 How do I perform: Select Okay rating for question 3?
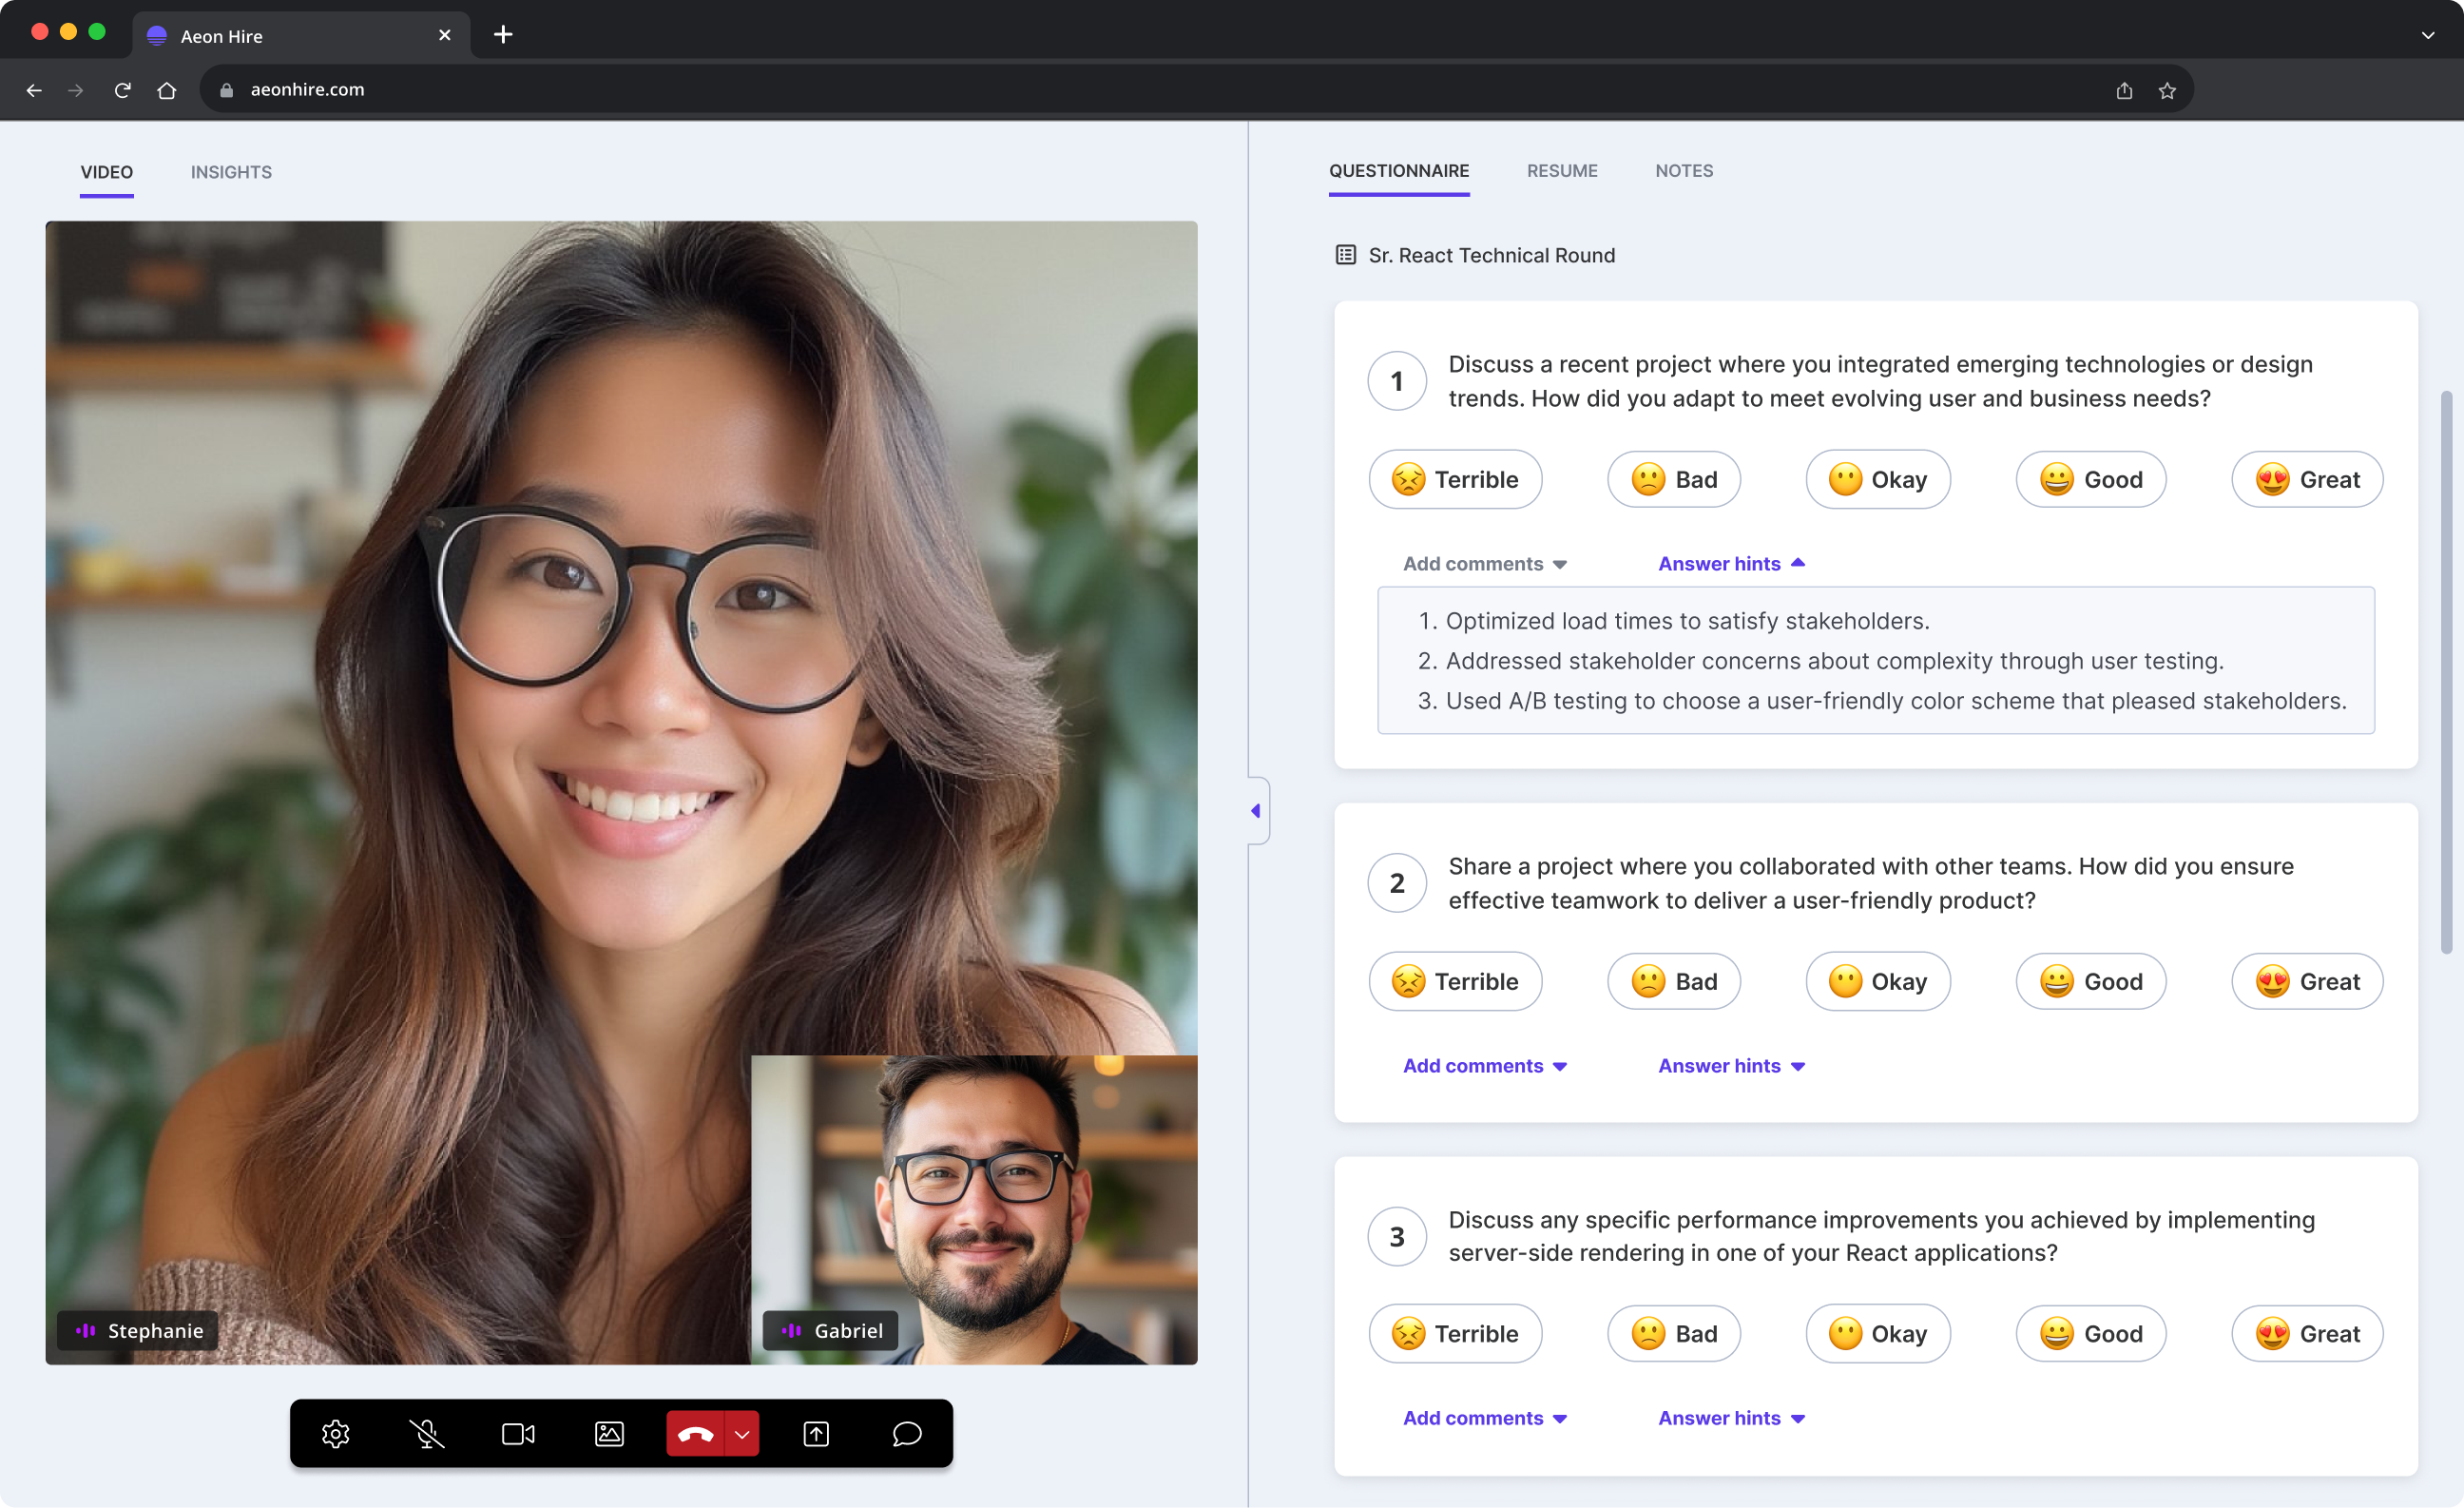coord(1877,1334)
